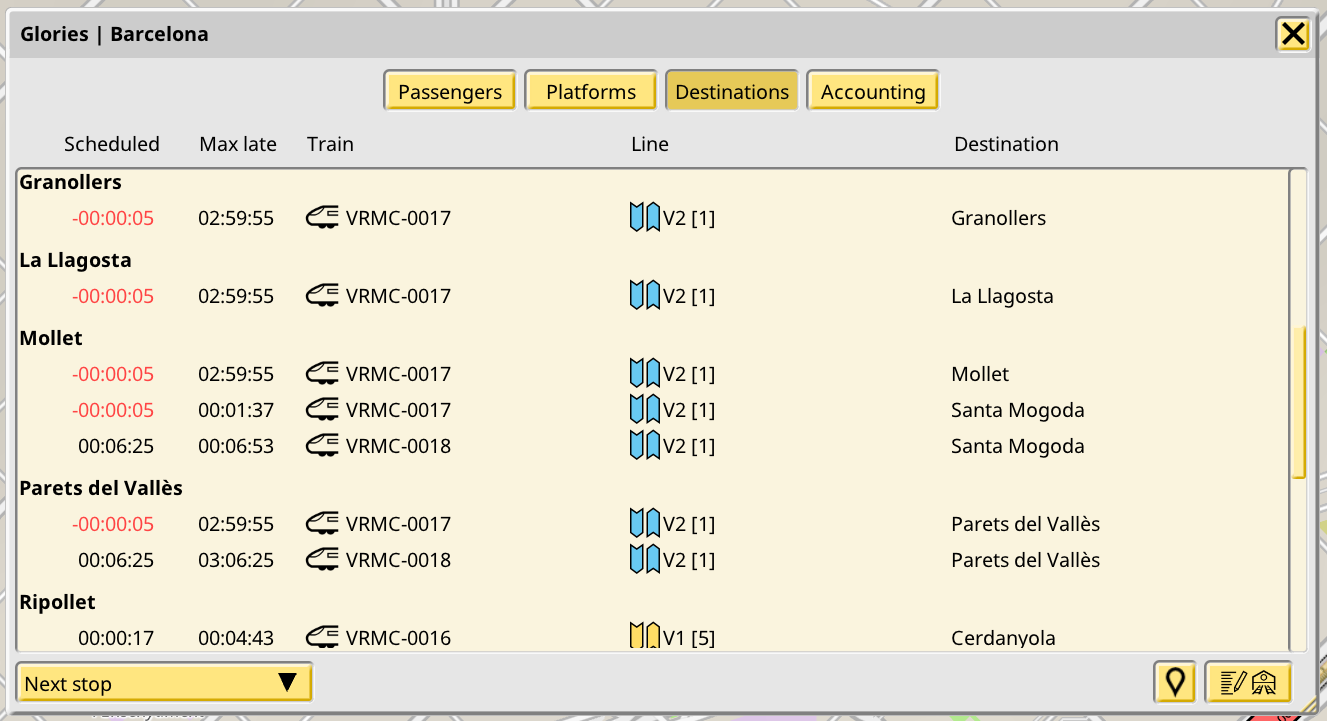Close the Glories station window
The width and height of the screenshot is (1327, 721).
[x=1293, y=35]
